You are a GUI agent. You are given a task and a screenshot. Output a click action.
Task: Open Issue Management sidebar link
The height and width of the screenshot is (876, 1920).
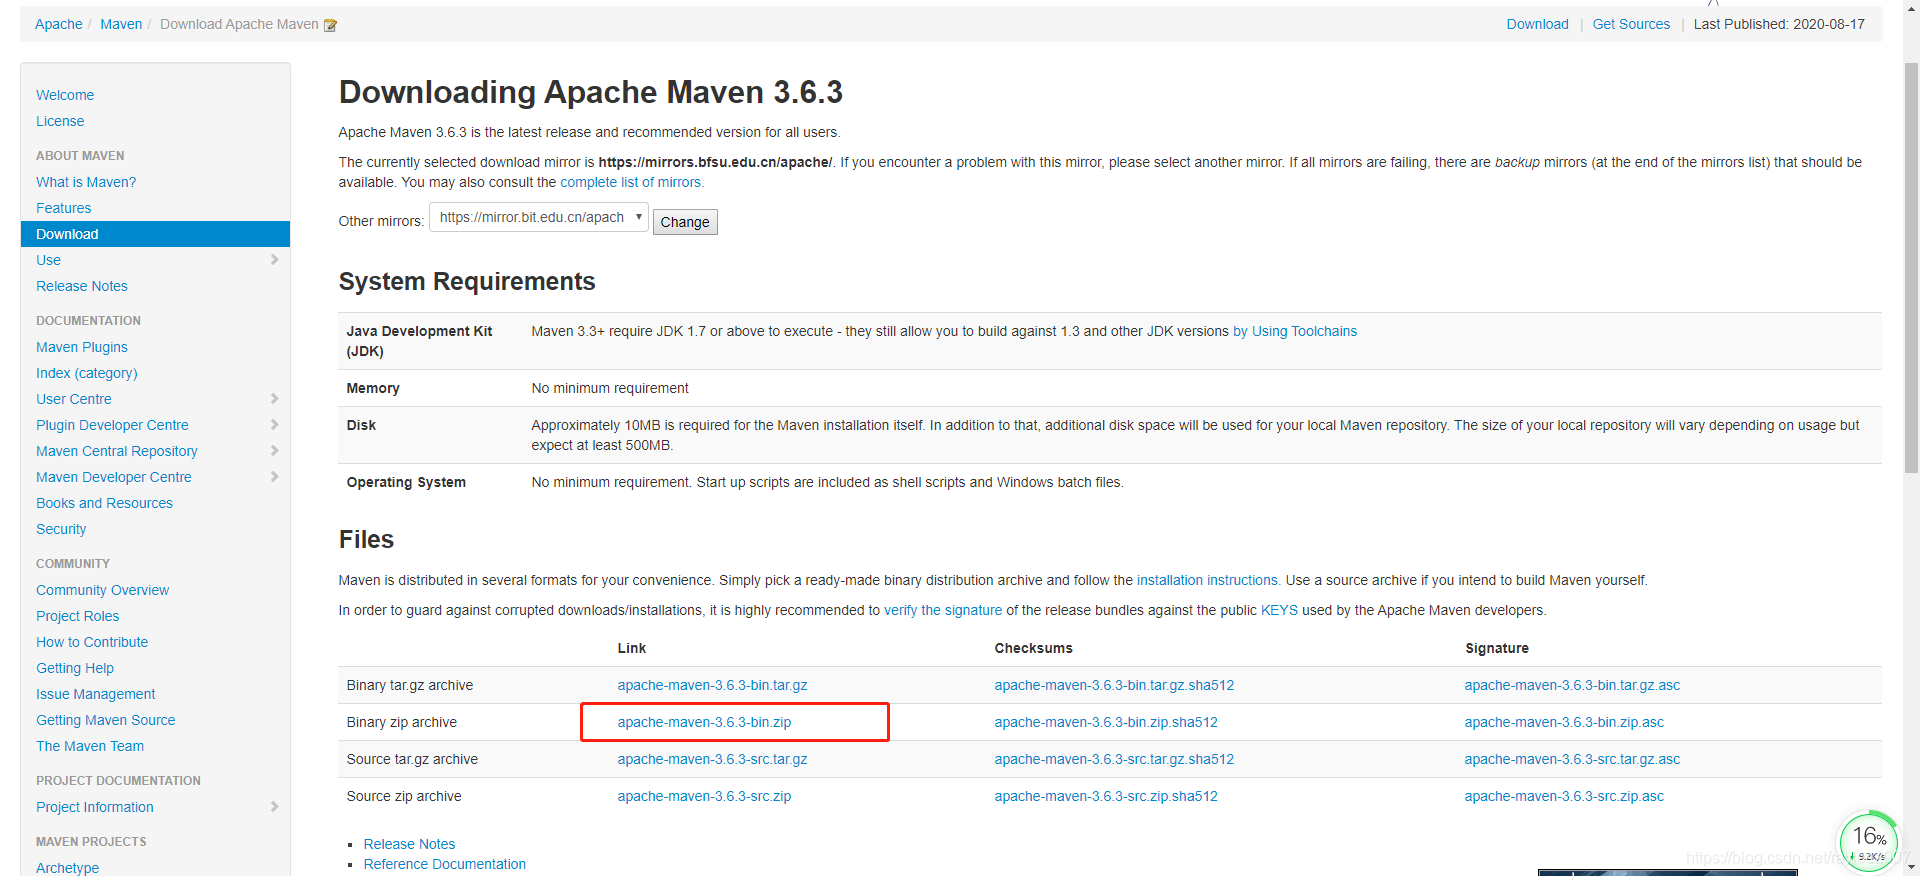pos(95,694)
